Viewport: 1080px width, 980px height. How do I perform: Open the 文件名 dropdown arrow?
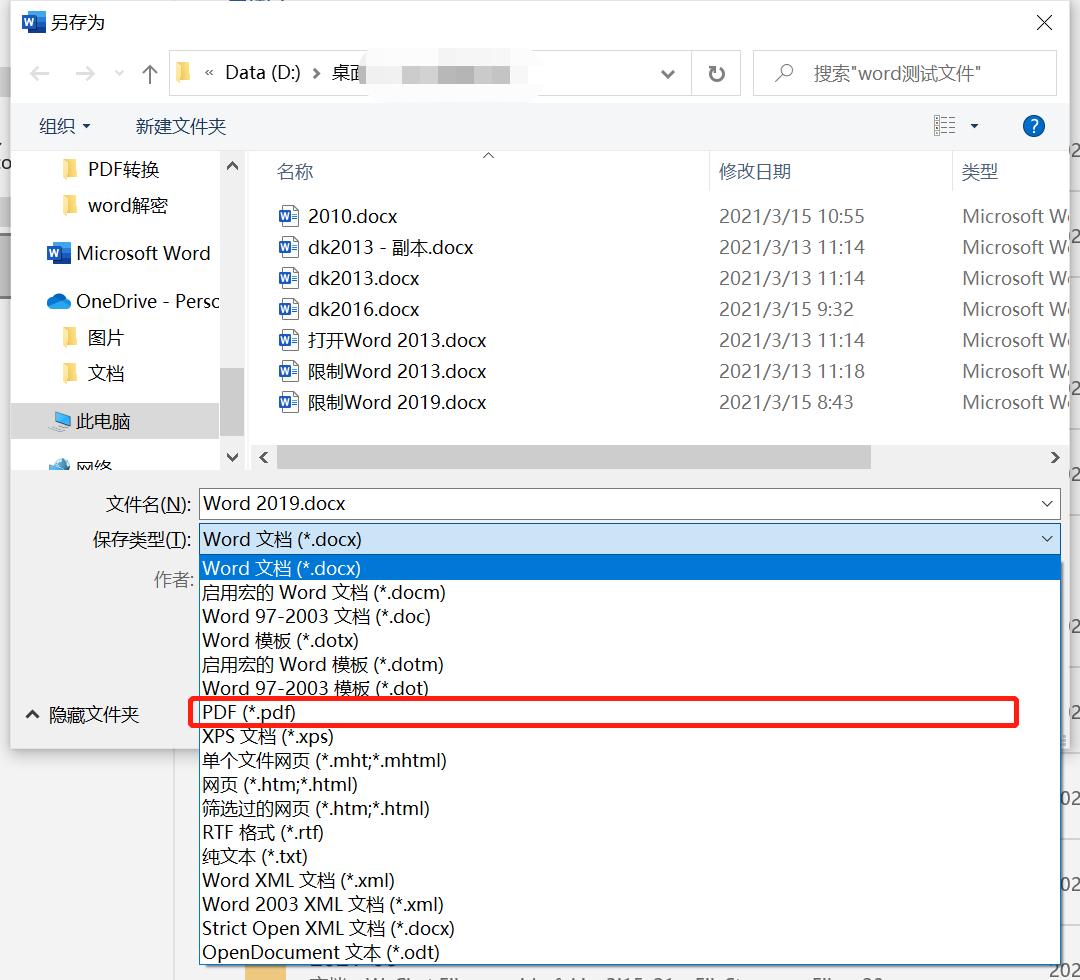click(x=1046, y=503)
